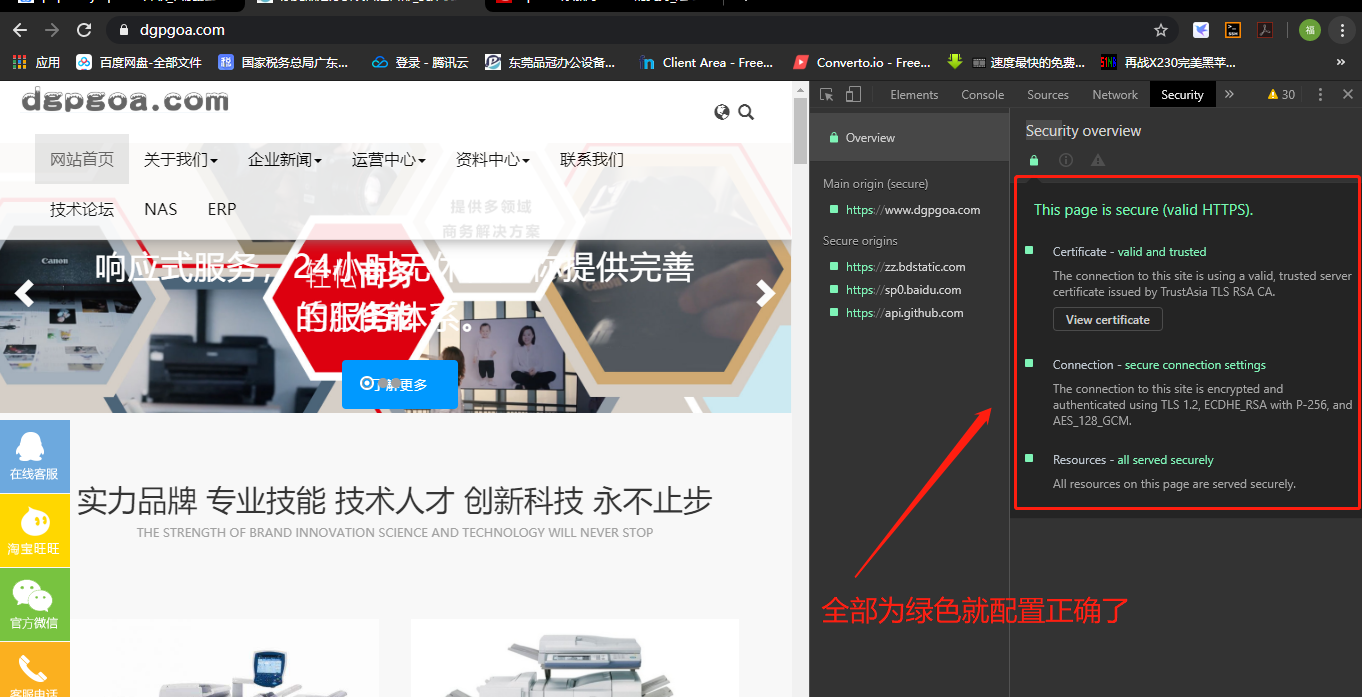Select Overview in the Security sidebar
Image resolution: width=1362 pixels, height=697 pixels.
coord(910,138)
